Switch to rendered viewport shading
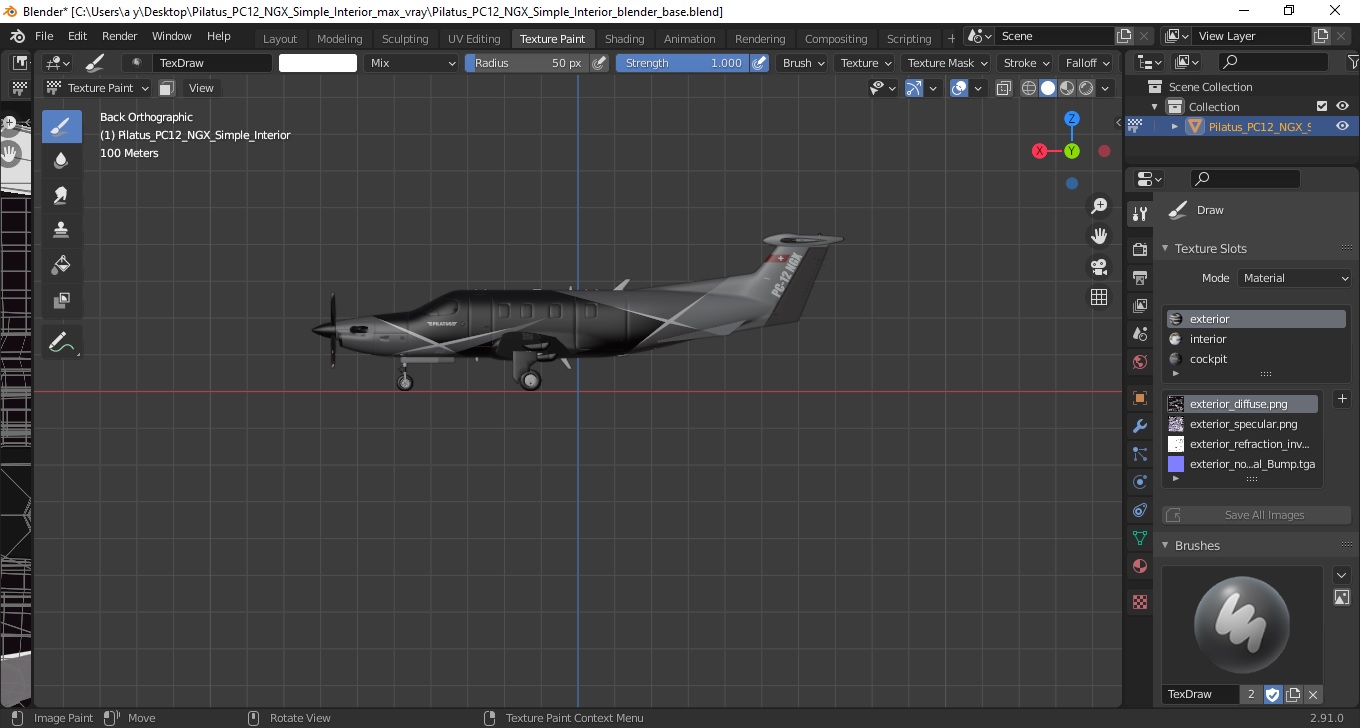1360x728 pixels. click(1086, 88)
